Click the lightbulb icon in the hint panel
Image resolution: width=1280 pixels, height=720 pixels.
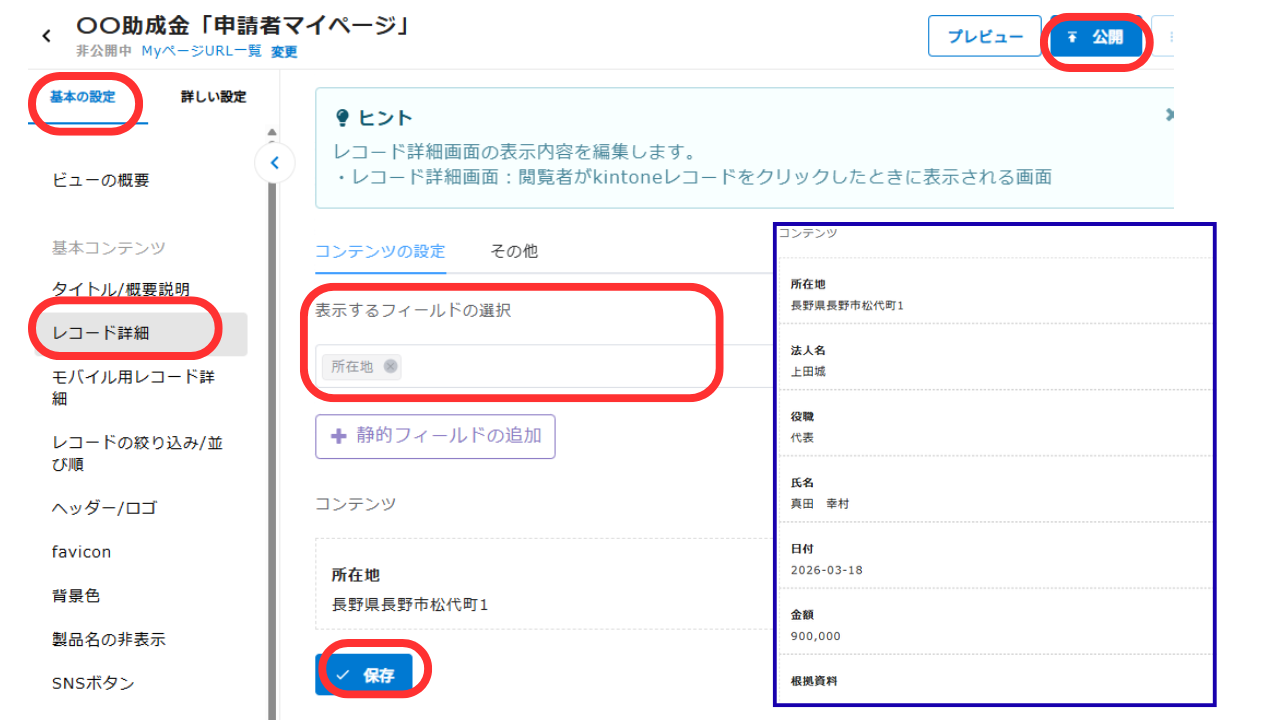(x=341, y=117)
